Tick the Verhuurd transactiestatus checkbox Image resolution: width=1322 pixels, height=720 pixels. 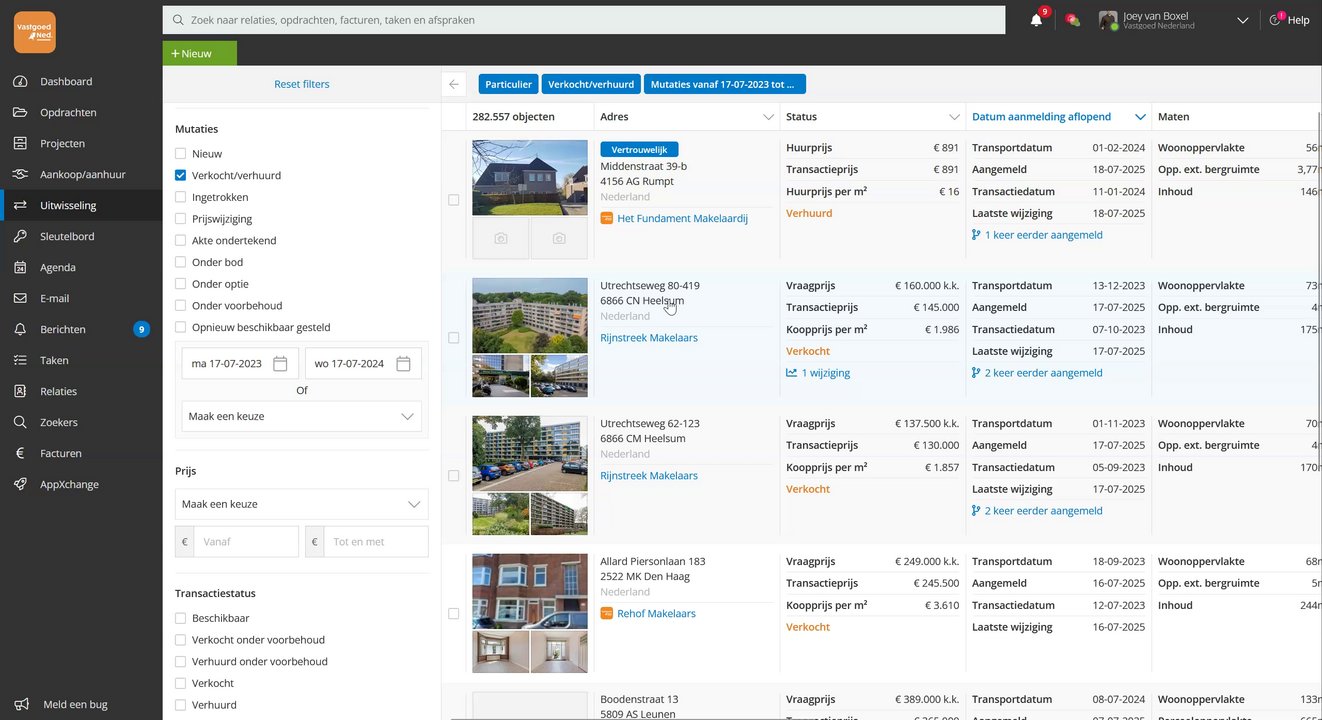pyautogui.click(x=181, y=705)
